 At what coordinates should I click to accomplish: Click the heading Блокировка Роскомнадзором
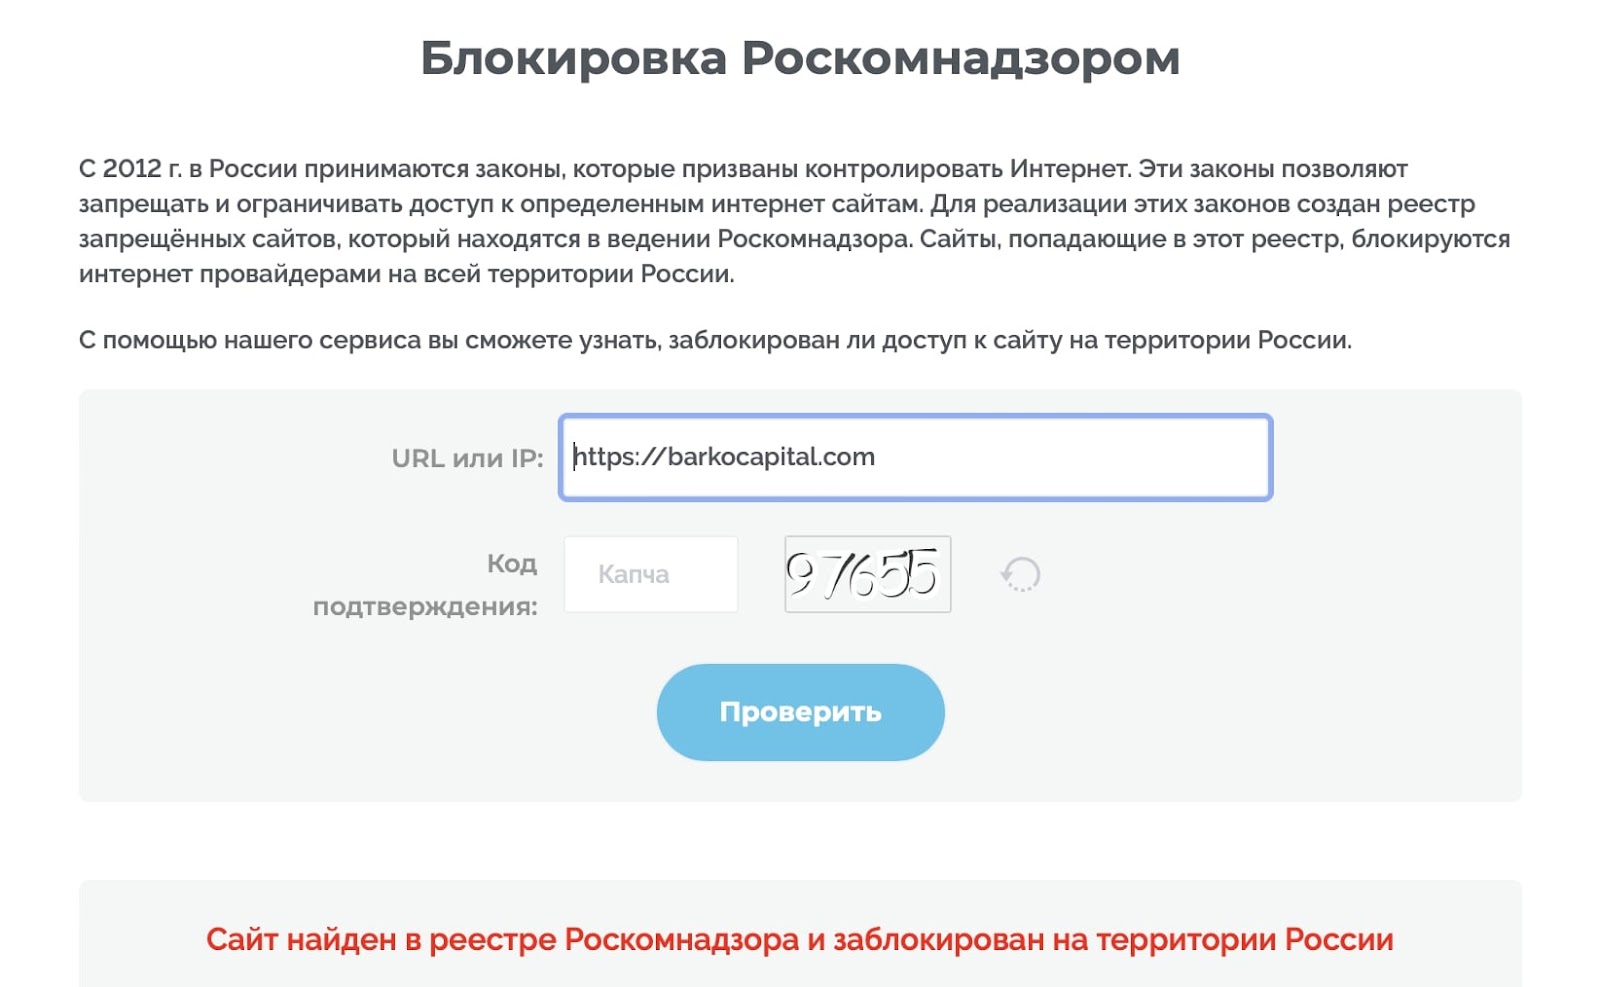pos(800,58)
